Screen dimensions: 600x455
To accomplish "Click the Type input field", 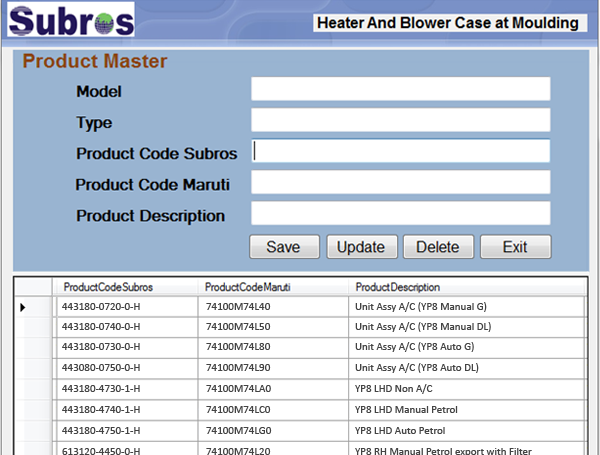I will [x=401, y=120].
